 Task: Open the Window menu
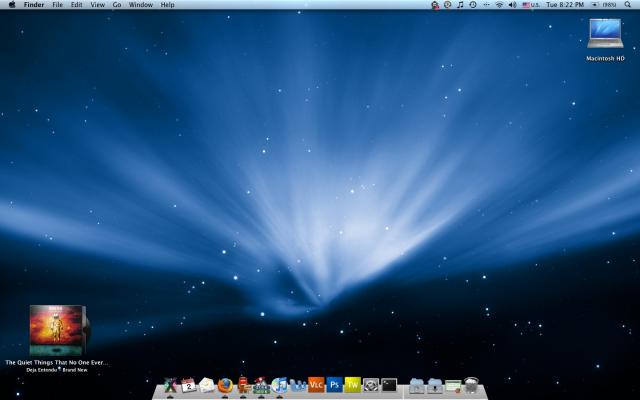(141, 5)
